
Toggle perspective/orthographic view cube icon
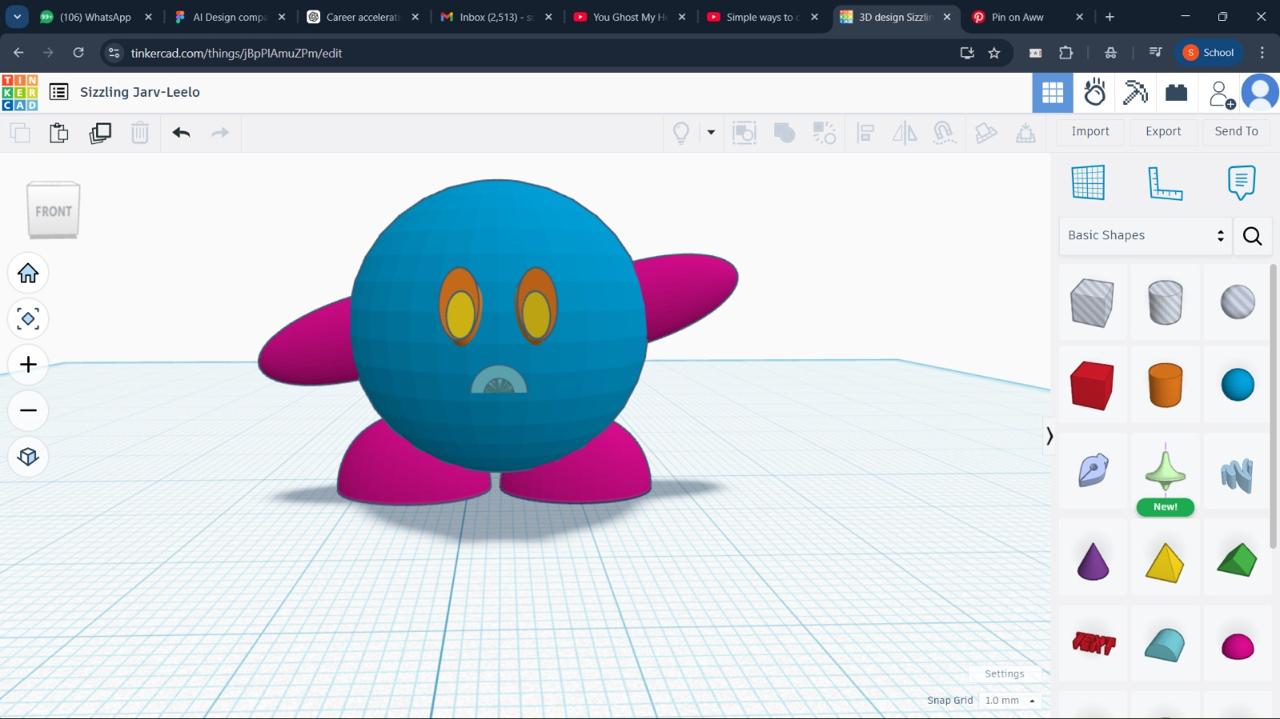(x=28, y=456)
